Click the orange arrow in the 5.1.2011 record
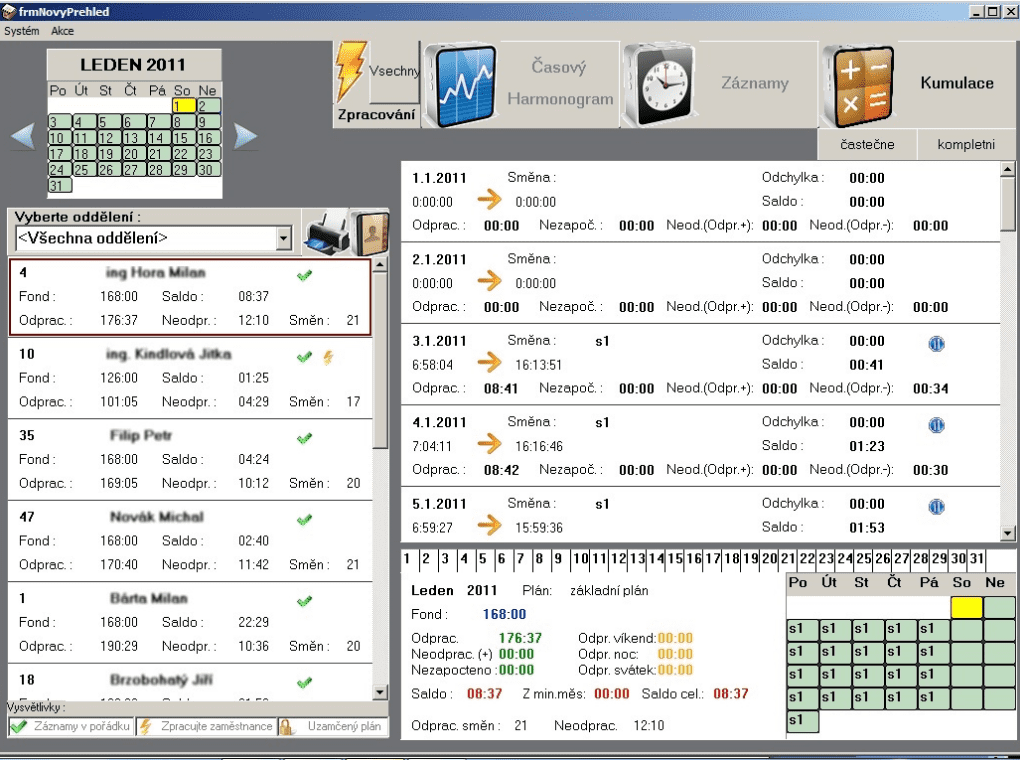 pos(489,524)
